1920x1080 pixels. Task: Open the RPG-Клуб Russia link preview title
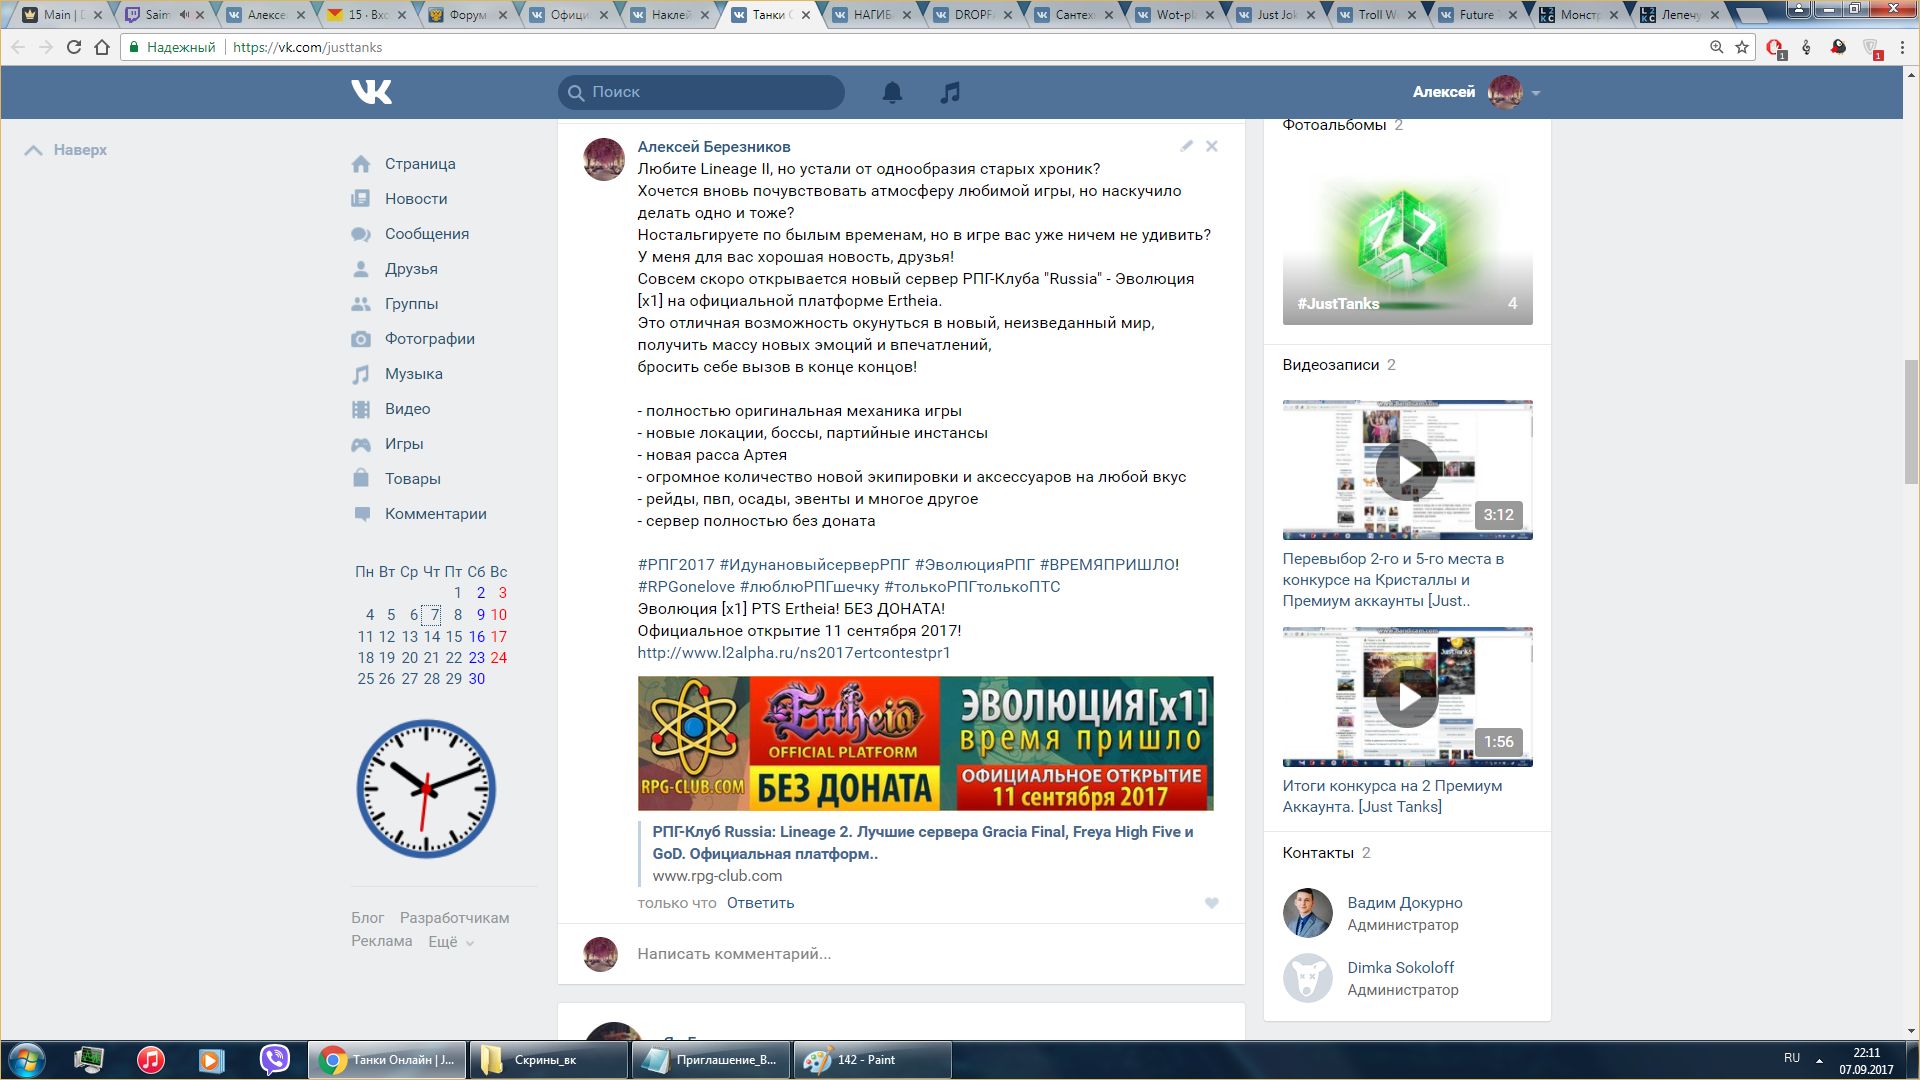(x=923, y=843)
